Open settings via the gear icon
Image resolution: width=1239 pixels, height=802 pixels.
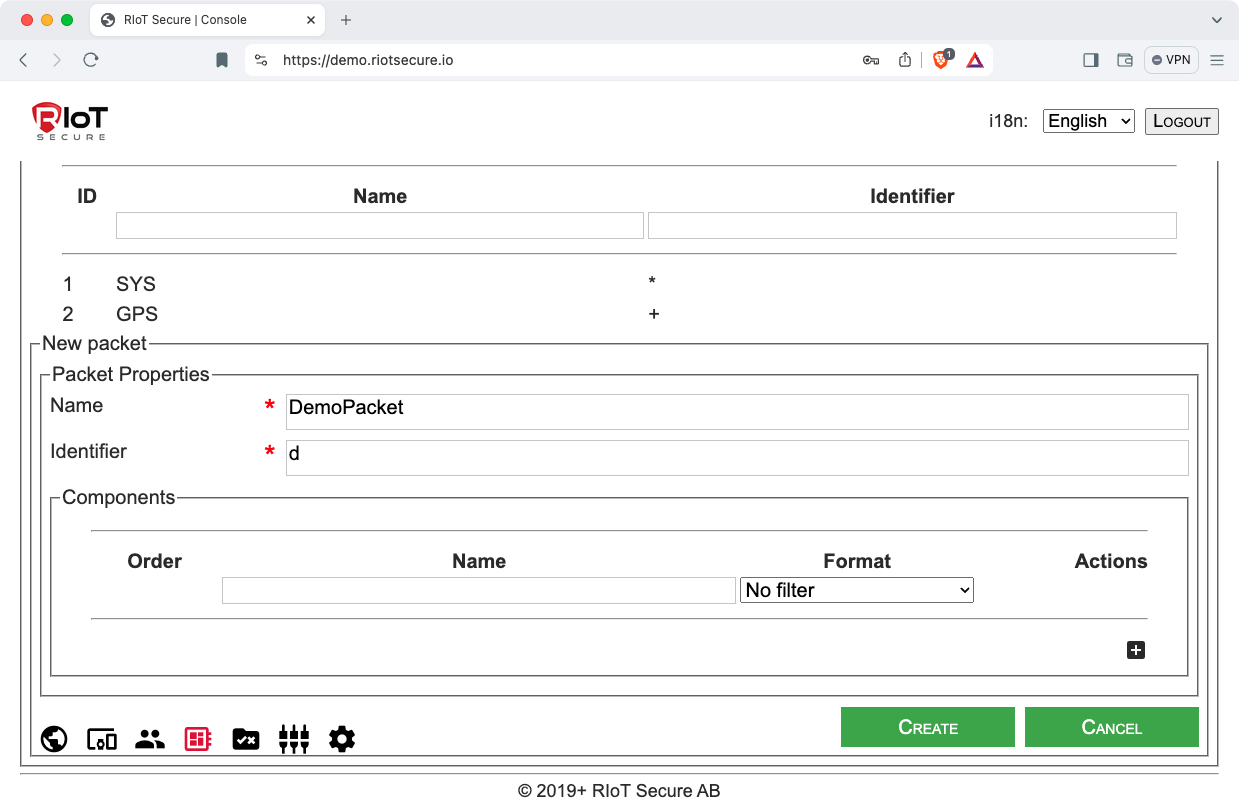coord(342,739)
